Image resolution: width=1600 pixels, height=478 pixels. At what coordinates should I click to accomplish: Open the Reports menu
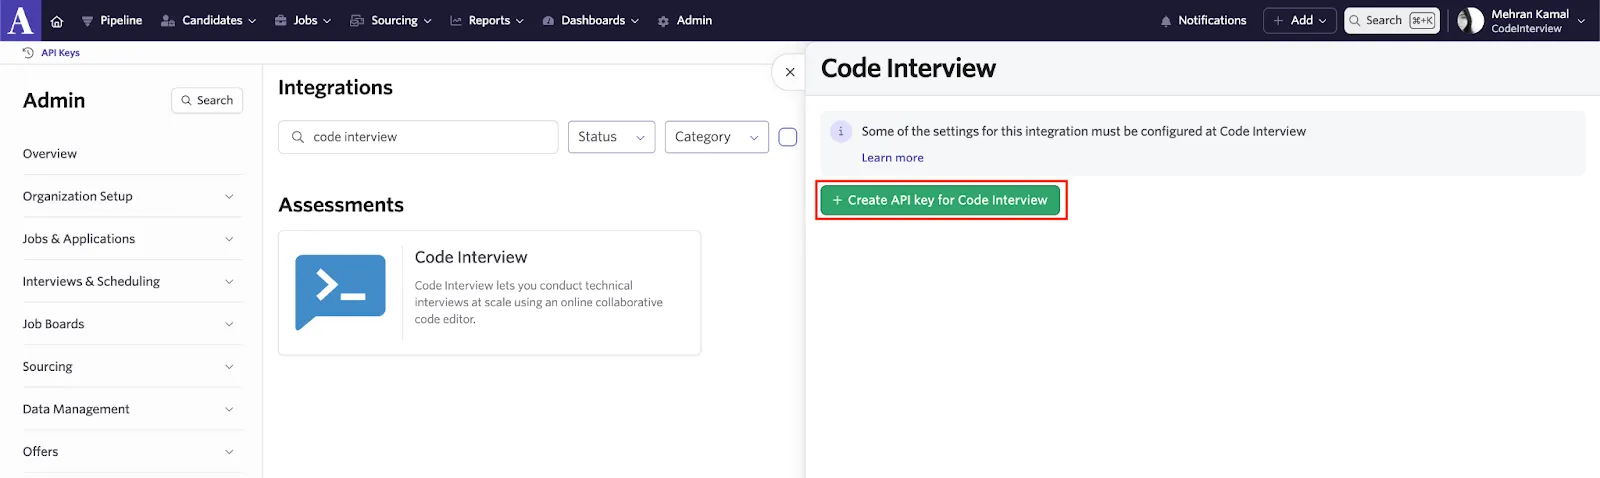click(x=487, y=20)
